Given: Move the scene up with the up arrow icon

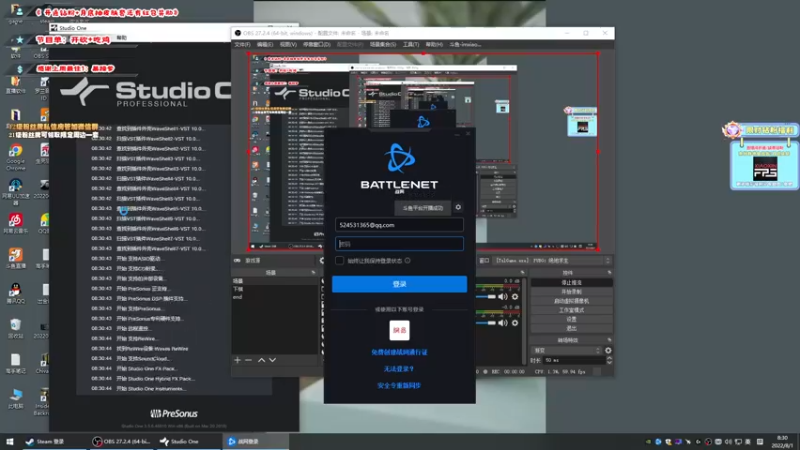Looking at the screenshot, I should [261, 360].
